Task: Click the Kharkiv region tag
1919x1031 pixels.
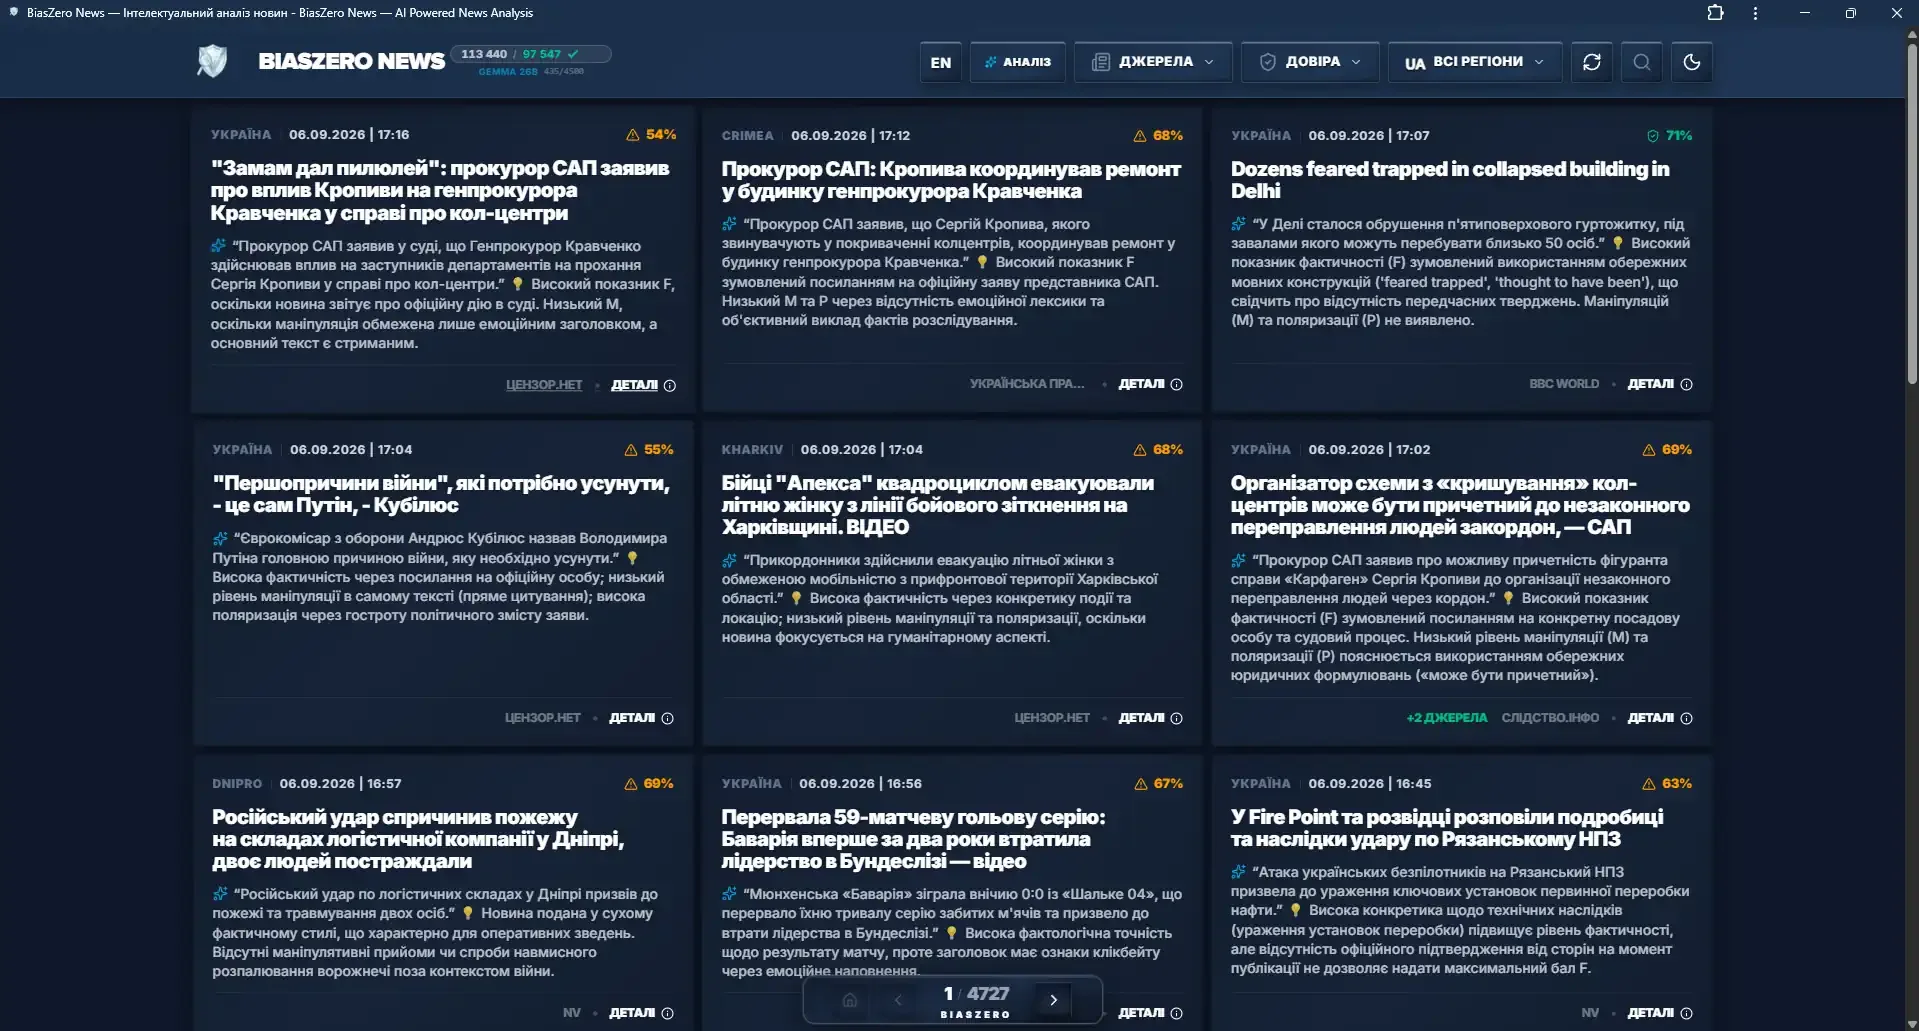Action: pyautogui.click(x=752, y=450)
